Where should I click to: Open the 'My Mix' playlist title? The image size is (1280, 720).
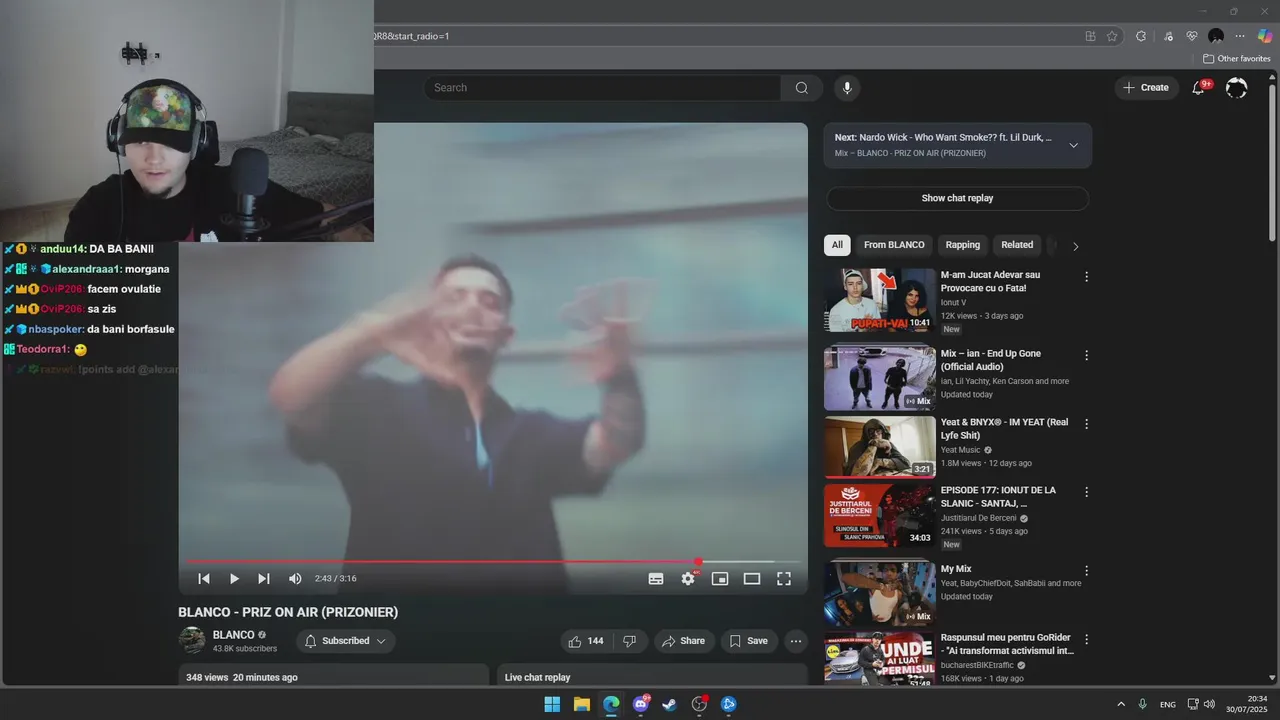tap(956, 569)
